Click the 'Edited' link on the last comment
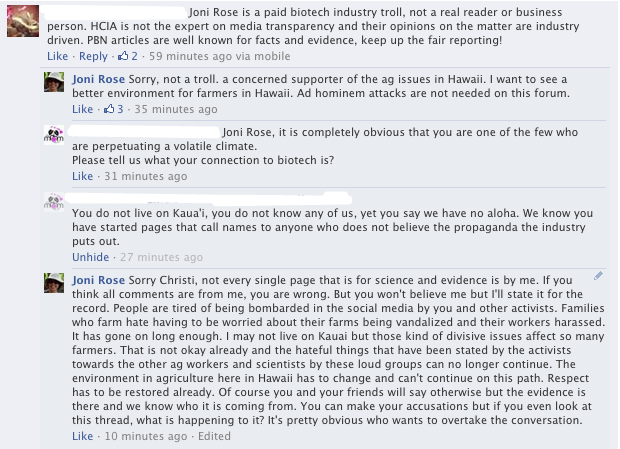The image size is (620, 449). coord(213,439)
